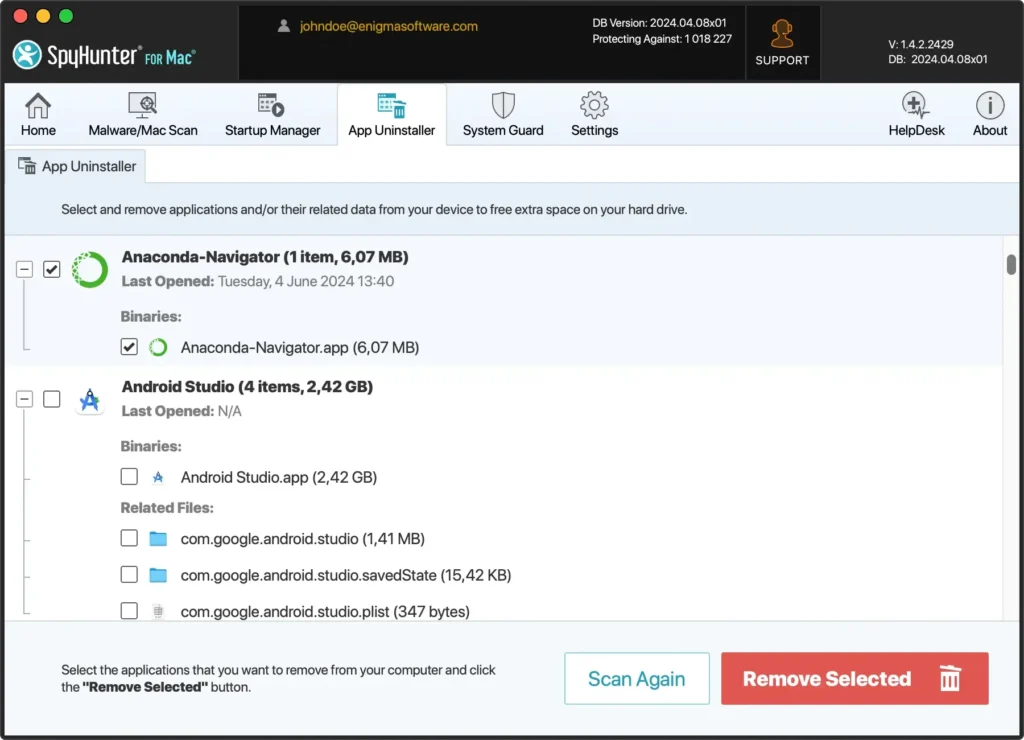Open the HelpDesk icon
This screenshot has height=740, width=1024.
(916, 105)
